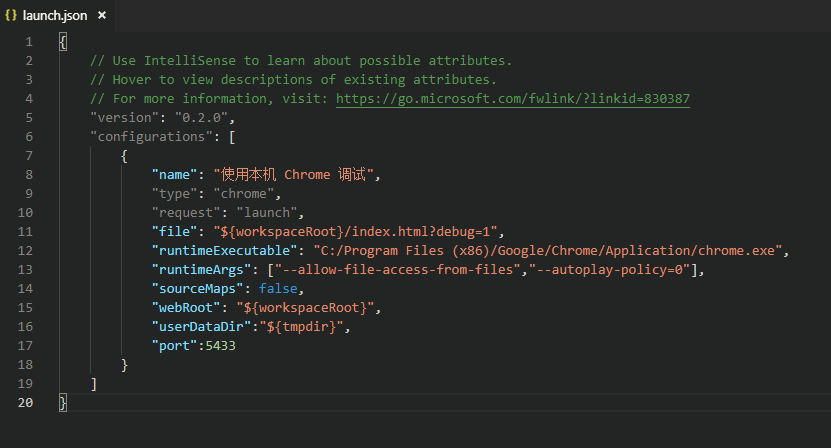Image resolution: width=831 pixels, height=448 pixels.
Task: Click the index.html?debug=1 file path value
Action: pyautogui.click(x=356, y=232)
